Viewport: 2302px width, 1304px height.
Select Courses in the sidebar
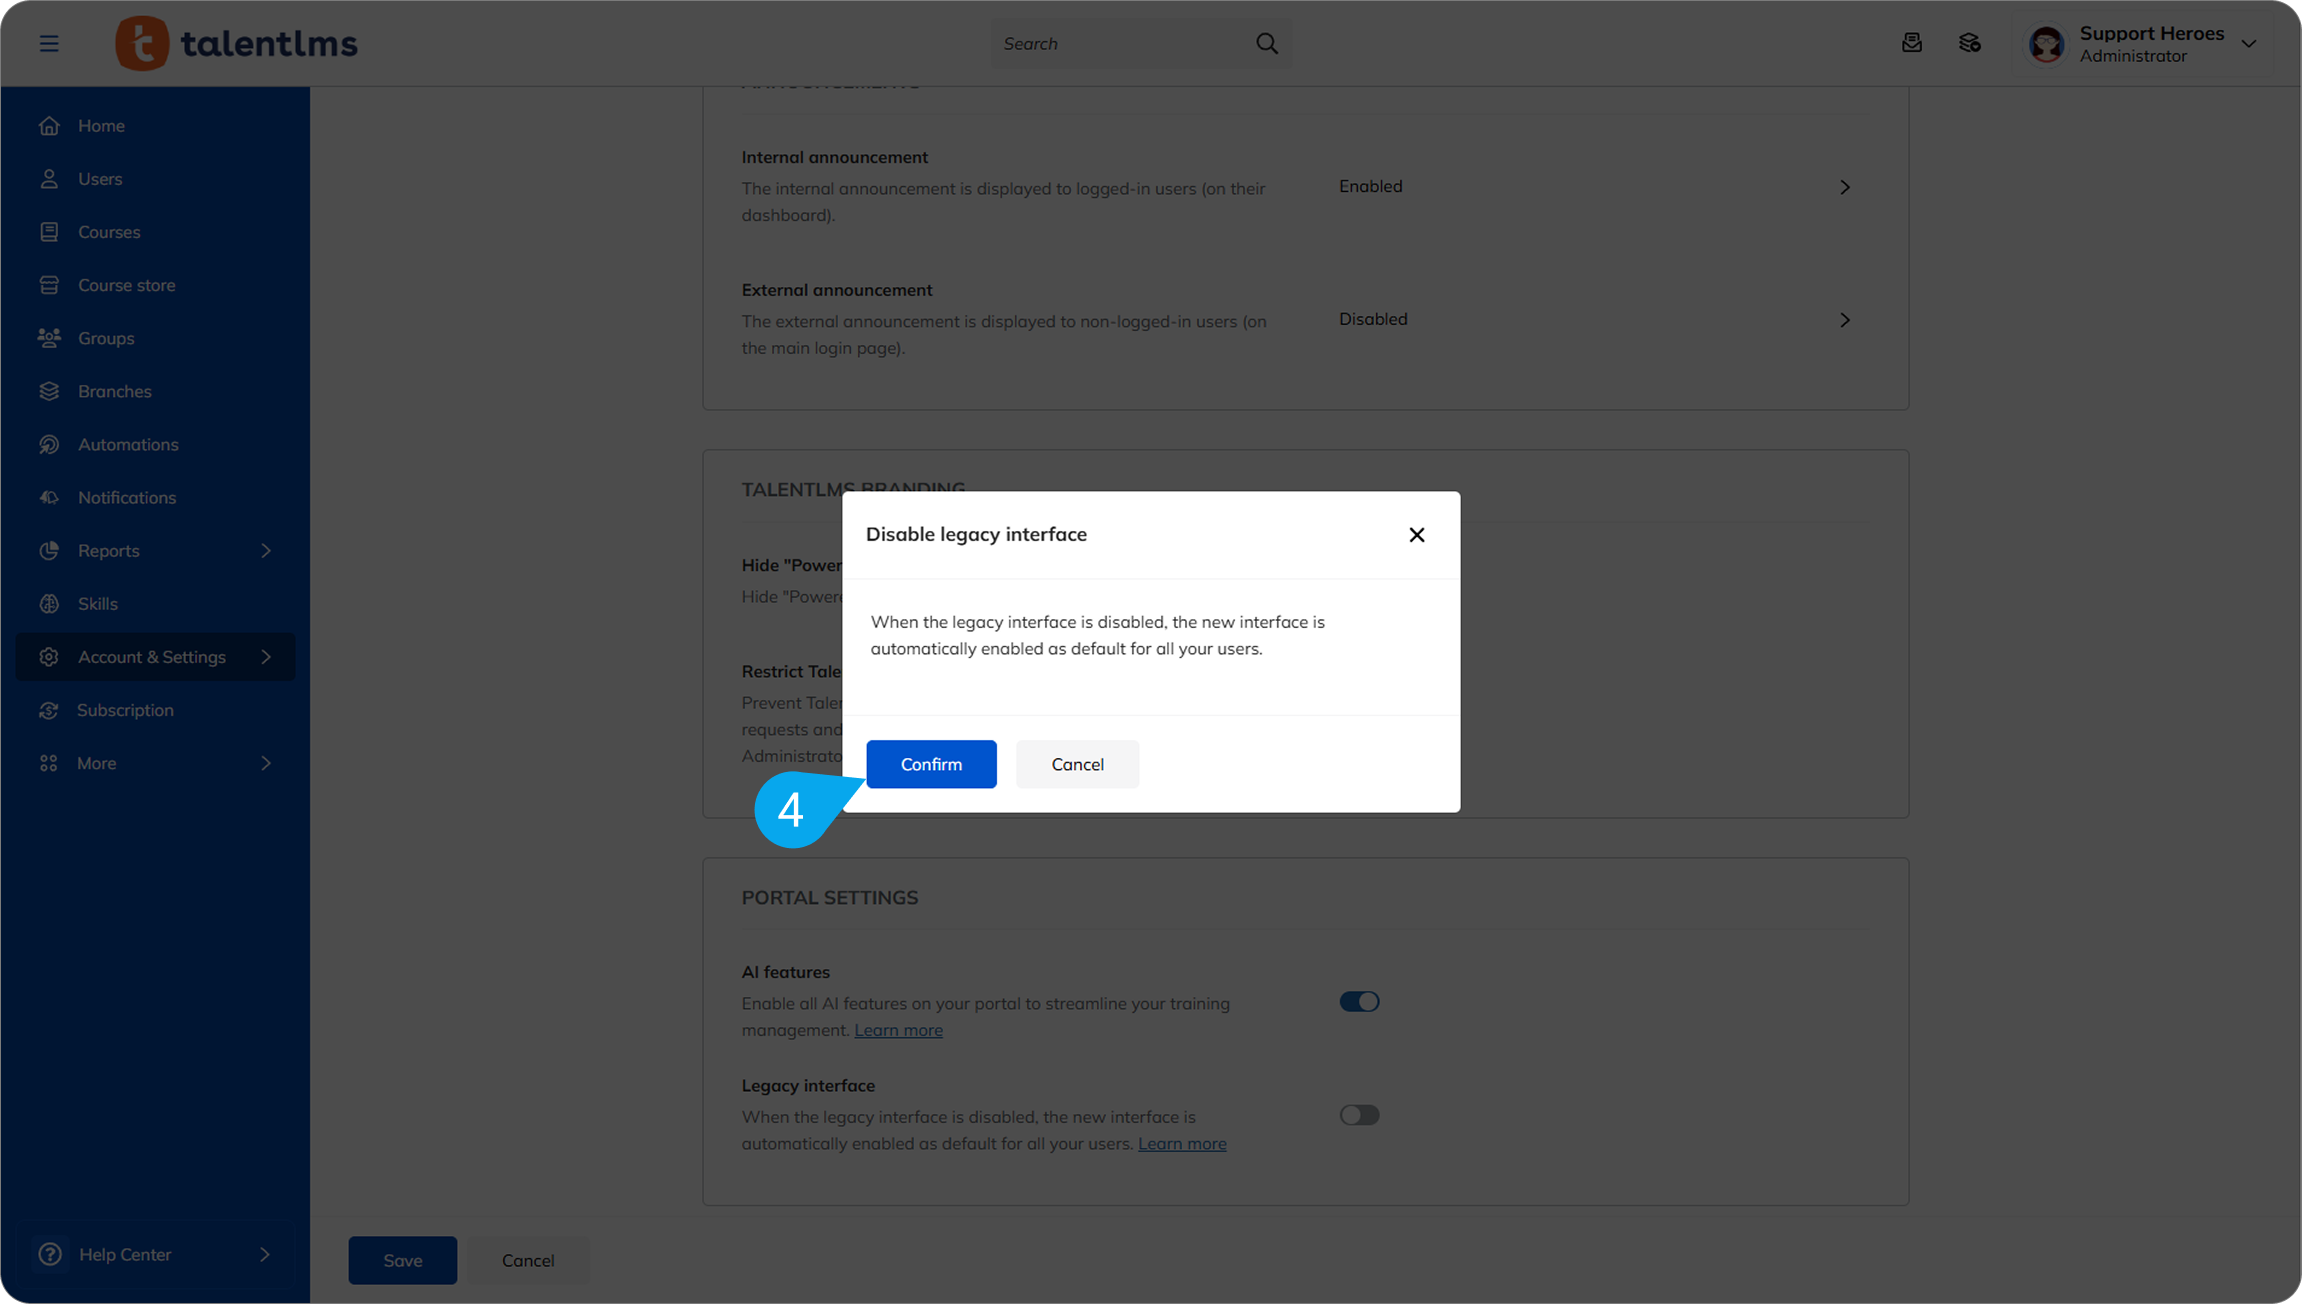coord(109,232)
